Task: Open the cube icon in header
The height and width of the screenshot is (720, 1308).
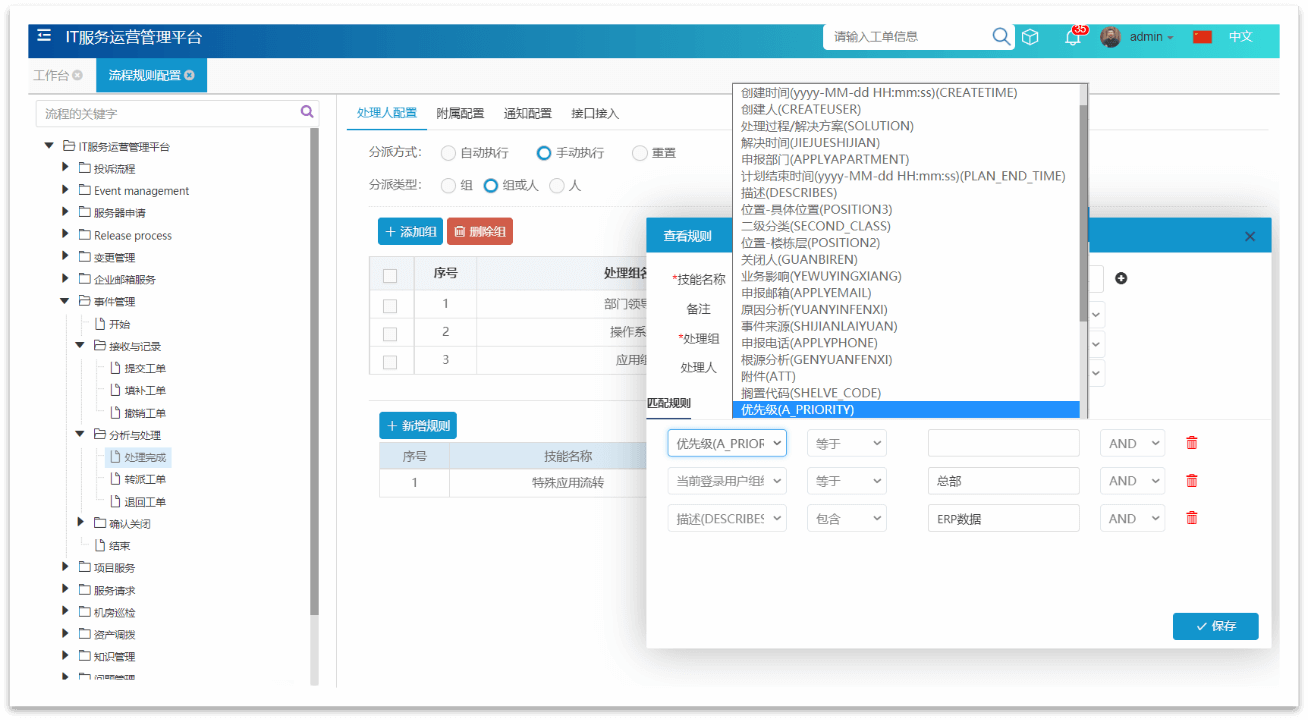Action: coord(1030,37)
